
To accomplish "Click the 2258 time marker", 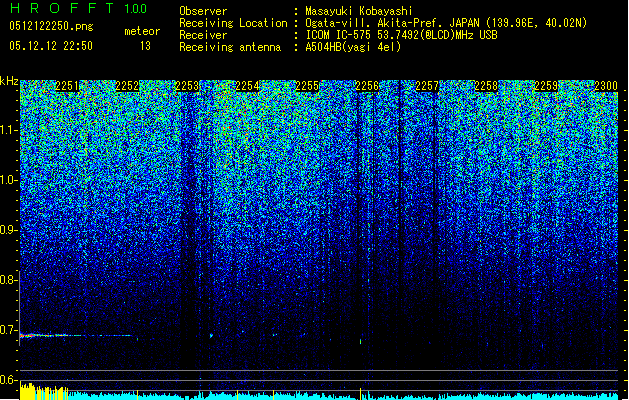I will click(x=486, y=86).
